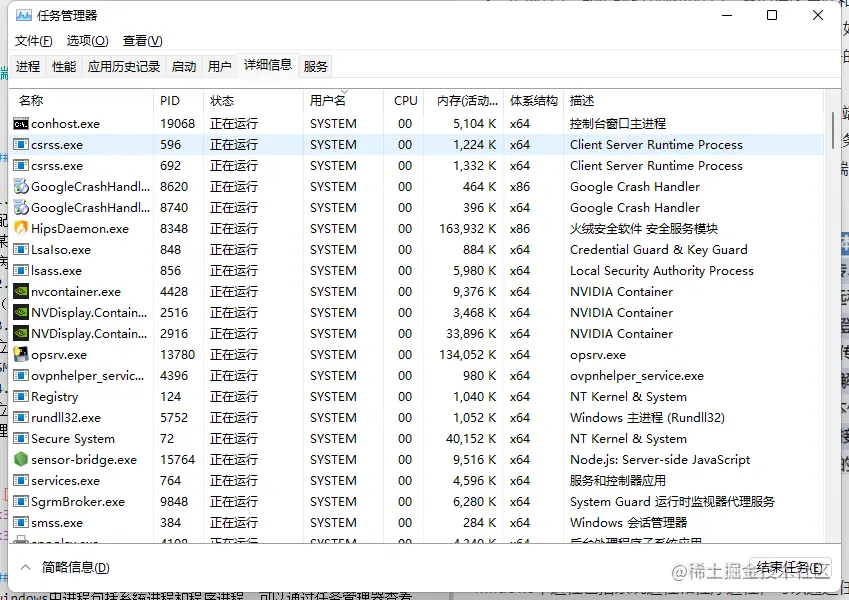Screen dimensions: 849x600
Task: Click Windows 会话管理器 description
Action: [629, 523]
